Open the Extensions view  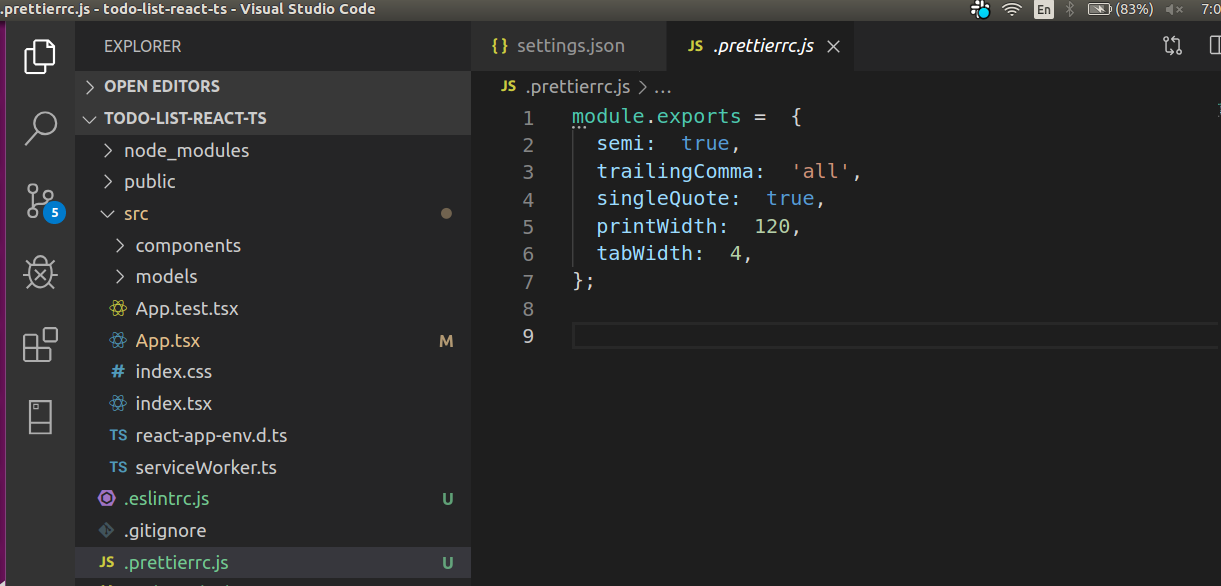[x=40, y=344]
